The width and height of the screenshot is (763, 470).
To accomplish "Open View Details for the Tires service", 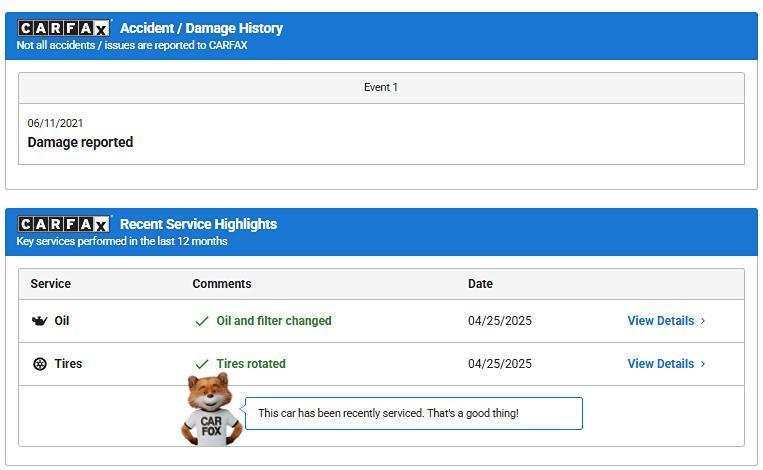I will (x=666, y=363).
